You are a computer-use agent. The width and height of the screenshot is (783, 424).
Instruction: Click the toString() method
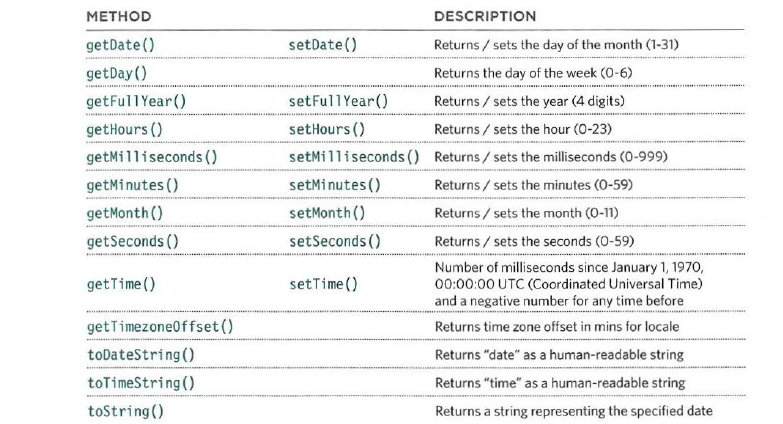pyautogui.click(x=125, y=411)
